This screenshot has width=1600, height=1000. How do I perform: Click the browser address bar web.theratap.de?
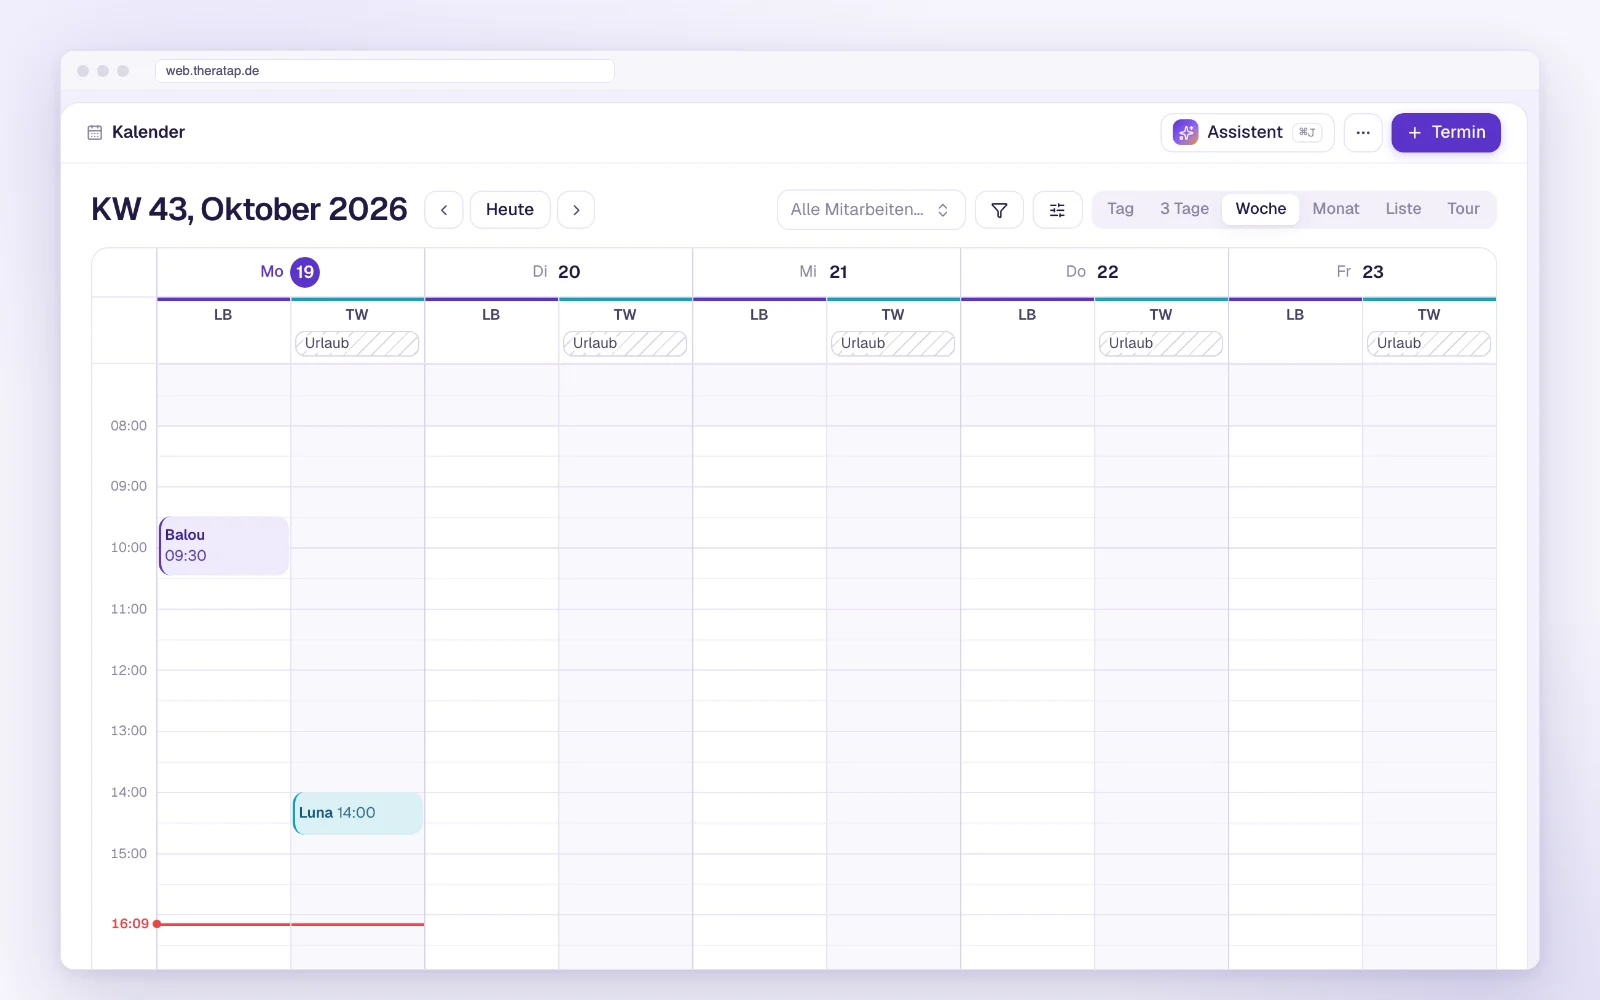[385, 71]
